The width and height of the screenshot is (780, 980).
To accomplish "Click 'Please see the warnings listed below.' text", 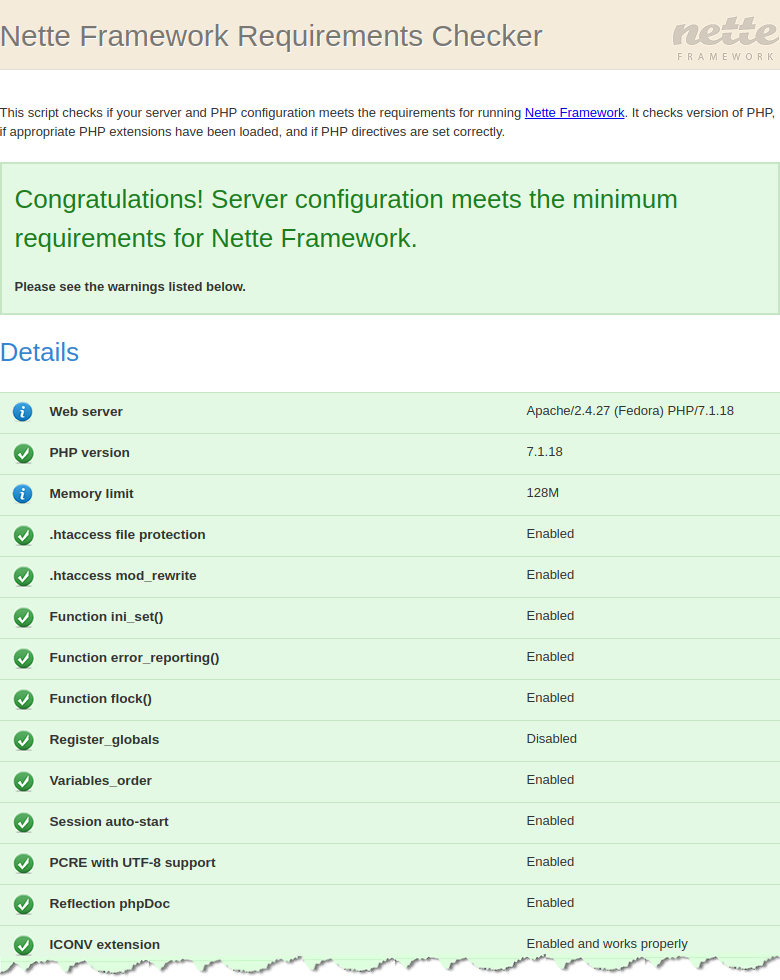I will click(x=130, y=287).
